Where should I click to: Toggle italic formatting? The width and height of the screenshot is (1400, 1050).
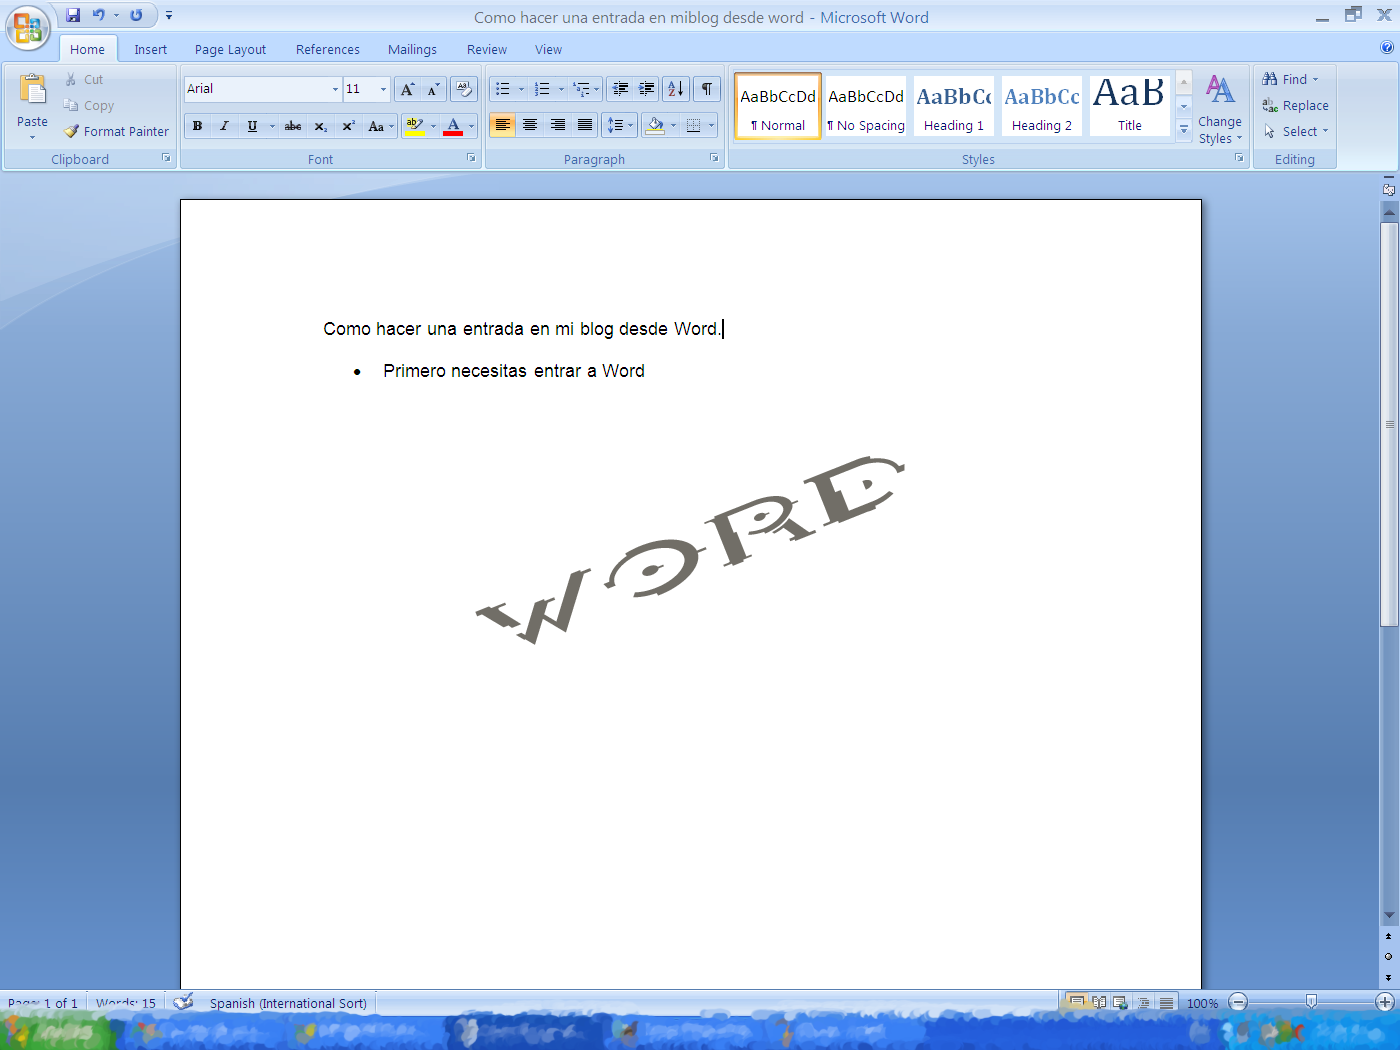pyautogui.click(x=224, y=126)
